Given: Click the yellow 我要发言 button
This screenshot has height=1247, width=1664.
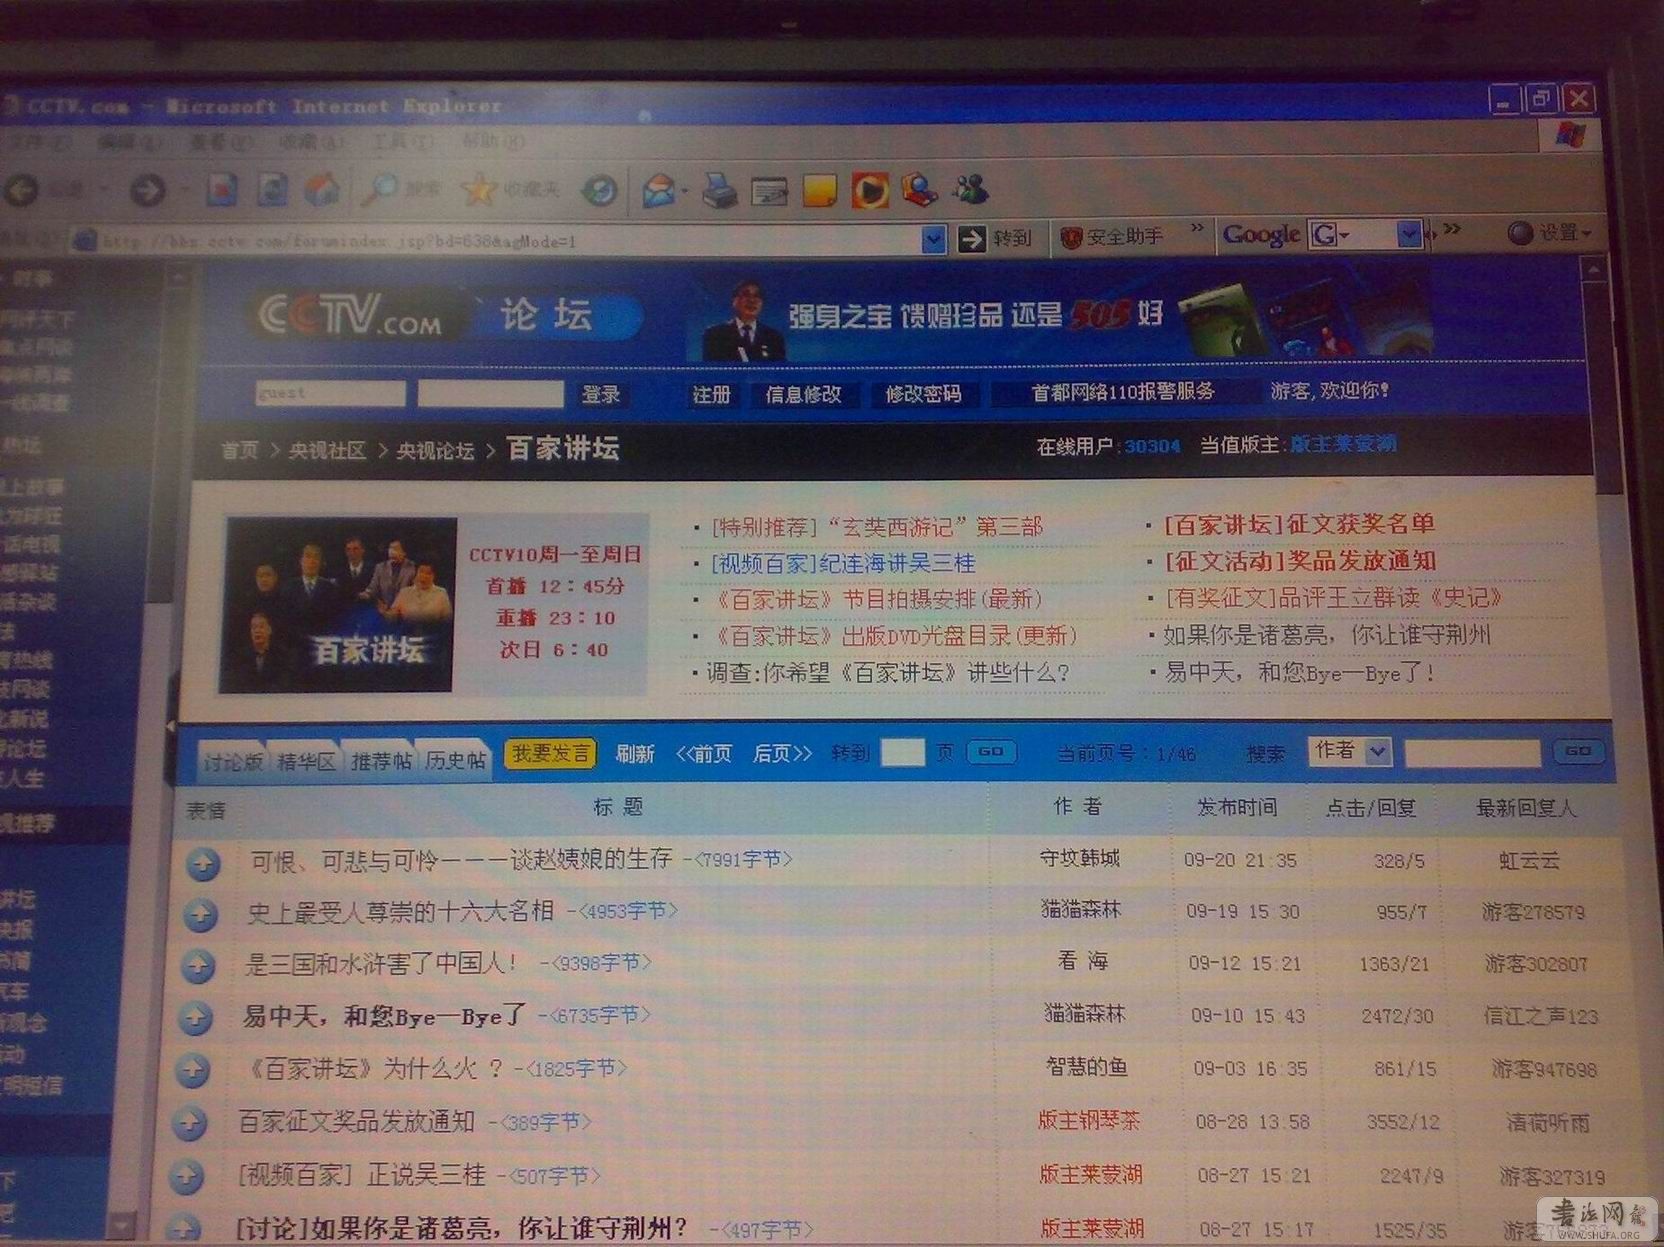Looking at the screenshot, I should pyautogui.click(x=550, y=753).
